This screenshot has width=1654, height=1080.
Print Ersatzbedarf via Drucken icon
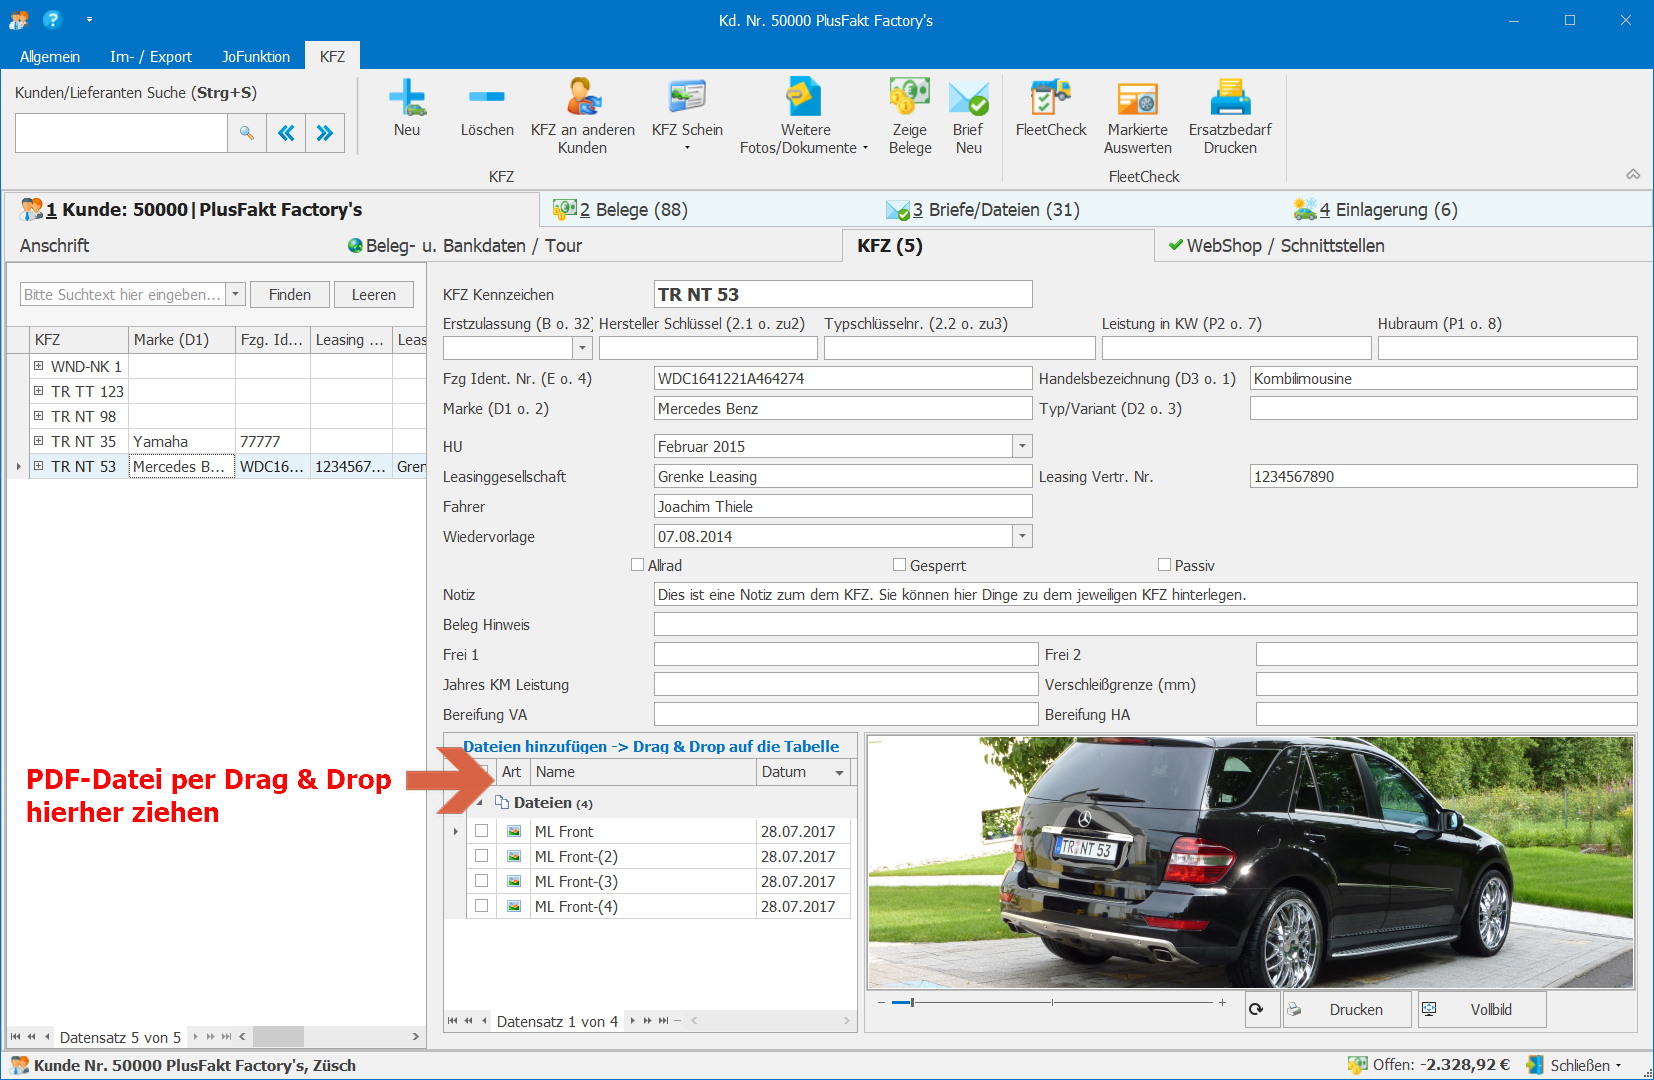click(x=1230, y=98)
